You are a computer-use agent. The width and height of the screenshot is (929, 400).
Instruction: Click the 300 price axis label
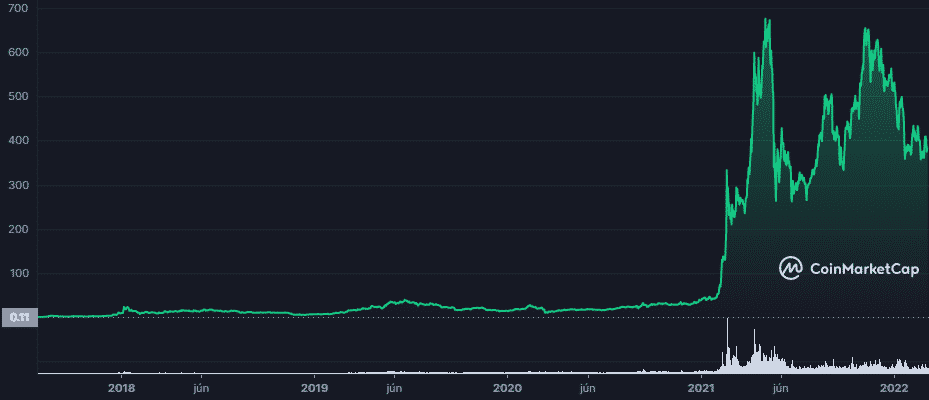tap(17, 185)
